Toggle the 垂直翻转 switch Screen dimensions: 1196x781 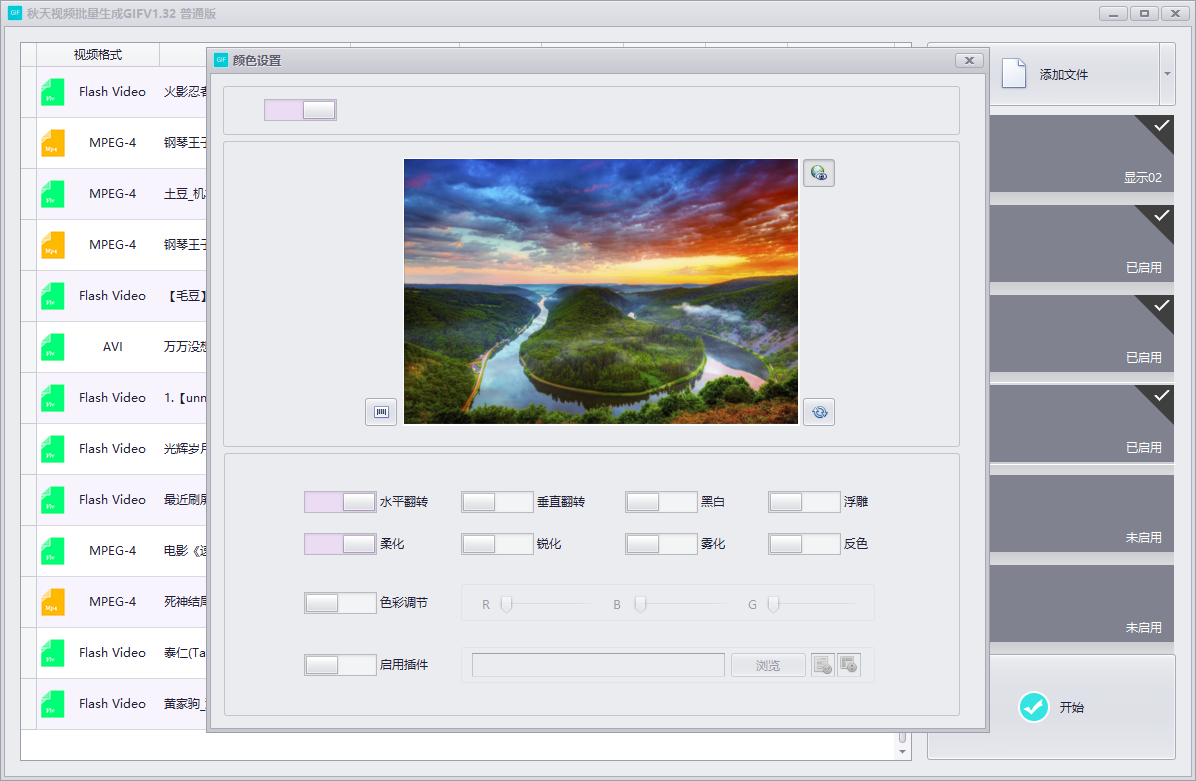[x=497, y=501]
